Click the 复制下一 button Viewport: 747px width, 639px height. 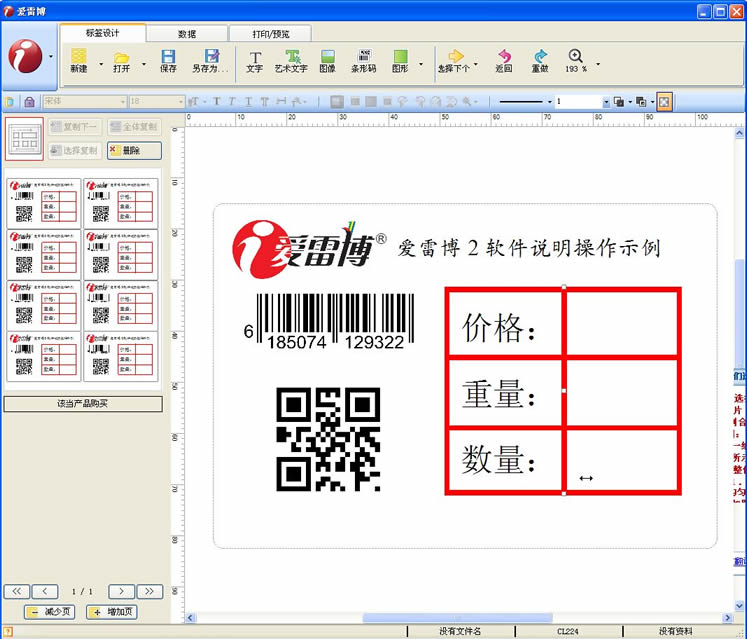(x=75, y=127)
